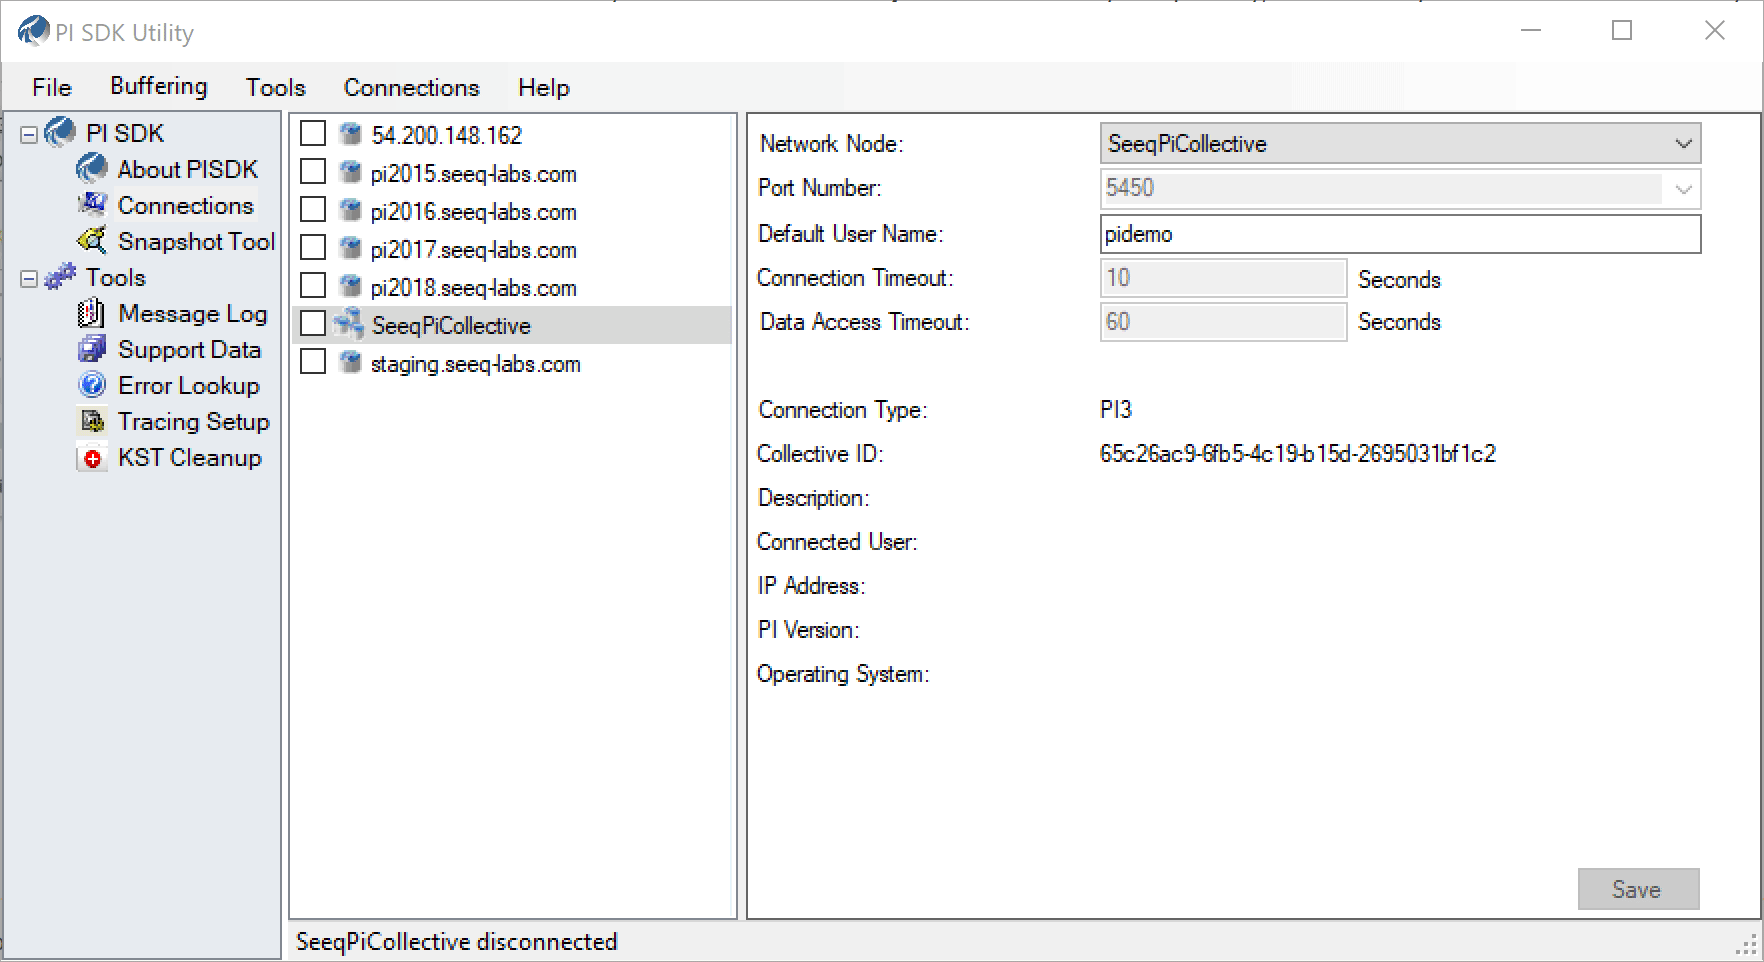The image size is (1764, 962).
Task: Click the SeeqPiCollective collective server icon
Action: tap(349, 325)
